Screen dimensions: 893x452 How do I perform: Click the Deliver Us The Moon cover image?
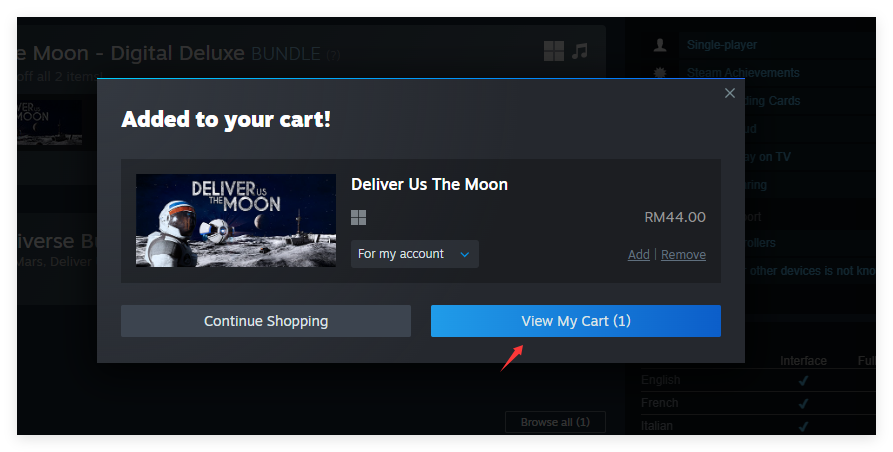(x=236, y=220)
